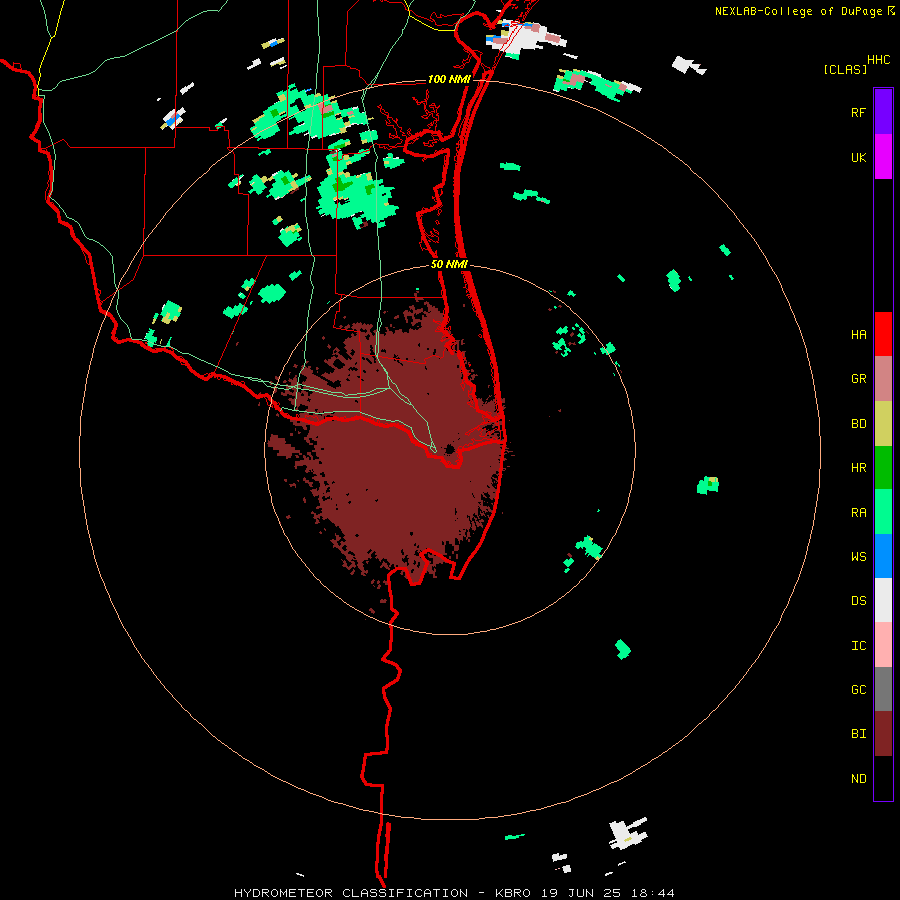Click the "DS" legend label
900x900 pixels.
click(858, 601)
